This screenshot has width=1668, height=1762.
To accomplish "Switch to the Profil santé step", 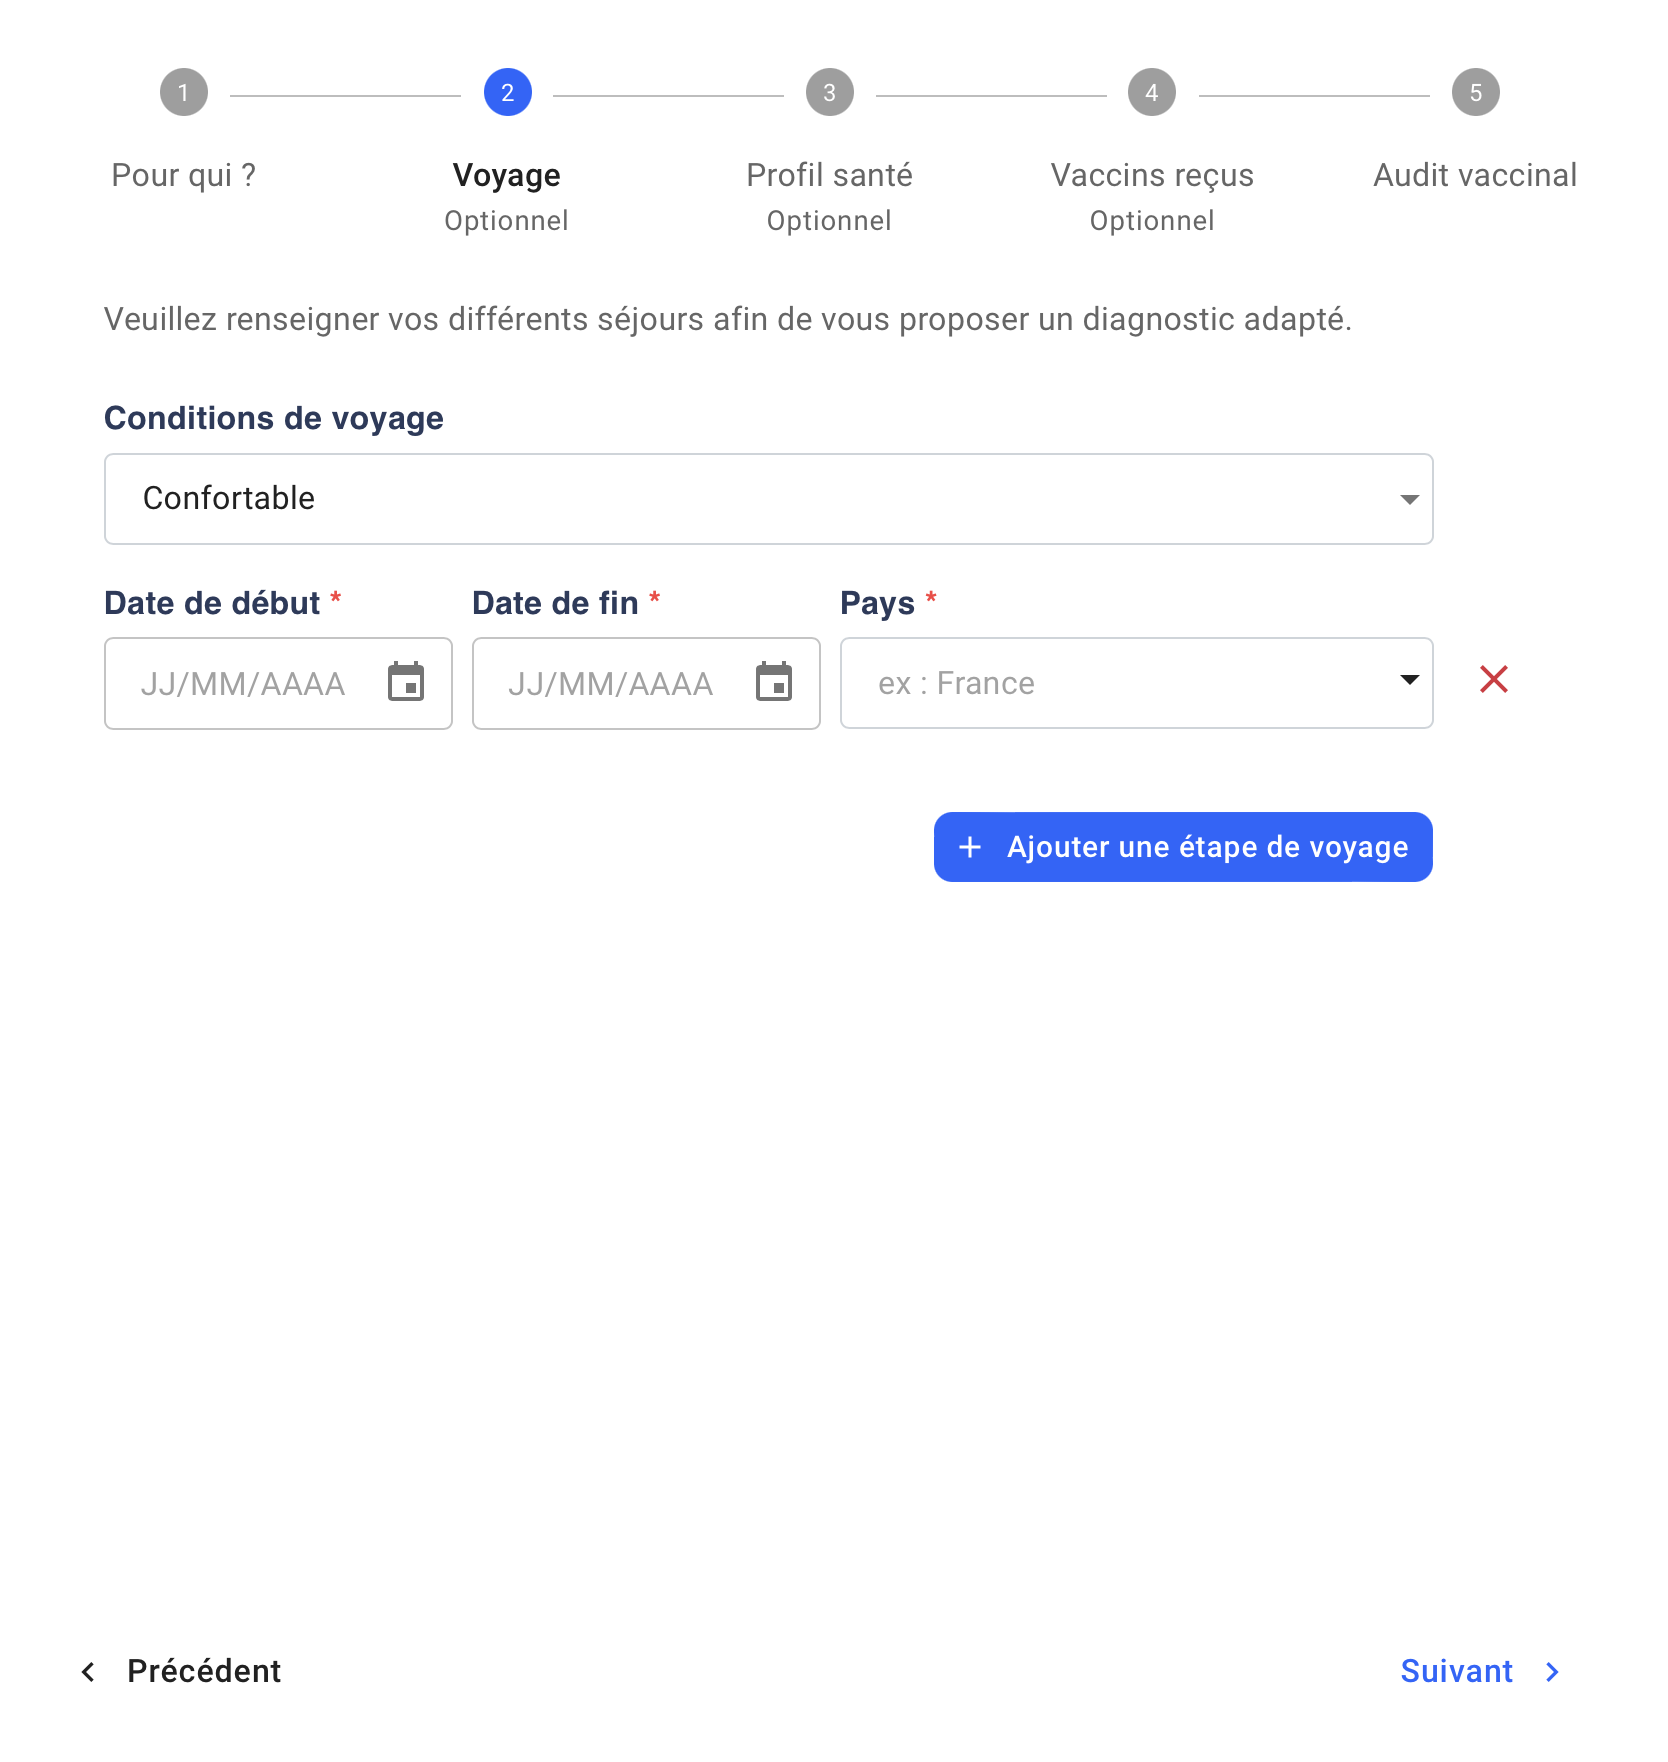I will click(x=830, y=175).
